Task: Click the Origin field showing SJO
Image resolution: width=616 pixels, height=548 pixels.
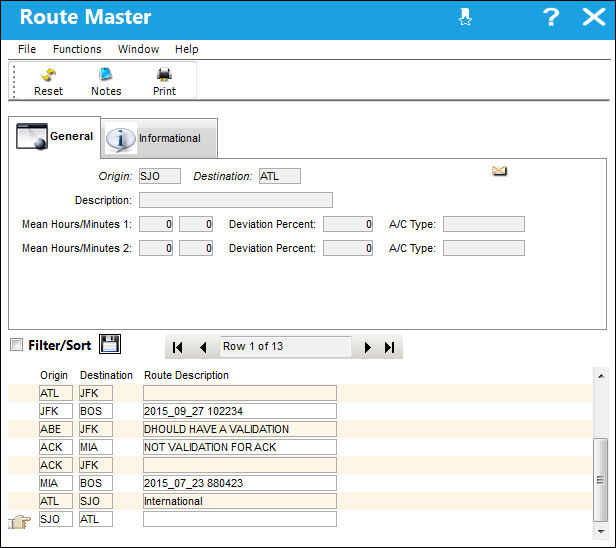Action: point(160,176)
